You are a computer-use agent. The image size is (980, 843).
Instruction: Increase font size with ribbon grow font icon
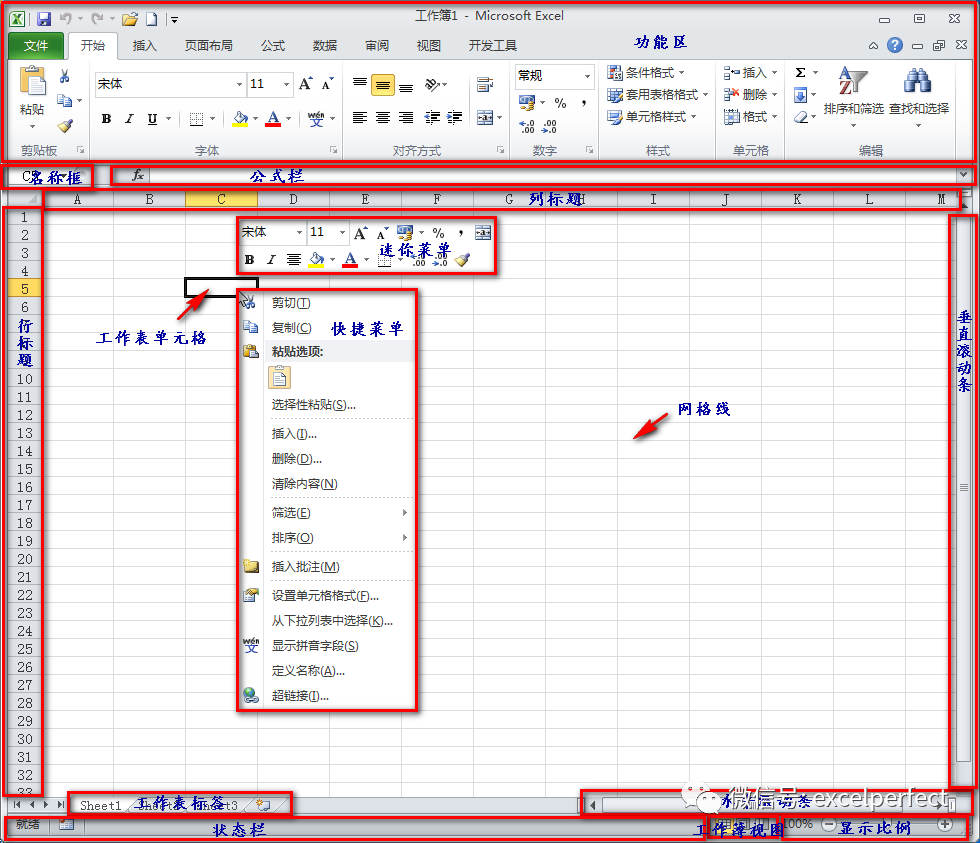click(305, 84)
